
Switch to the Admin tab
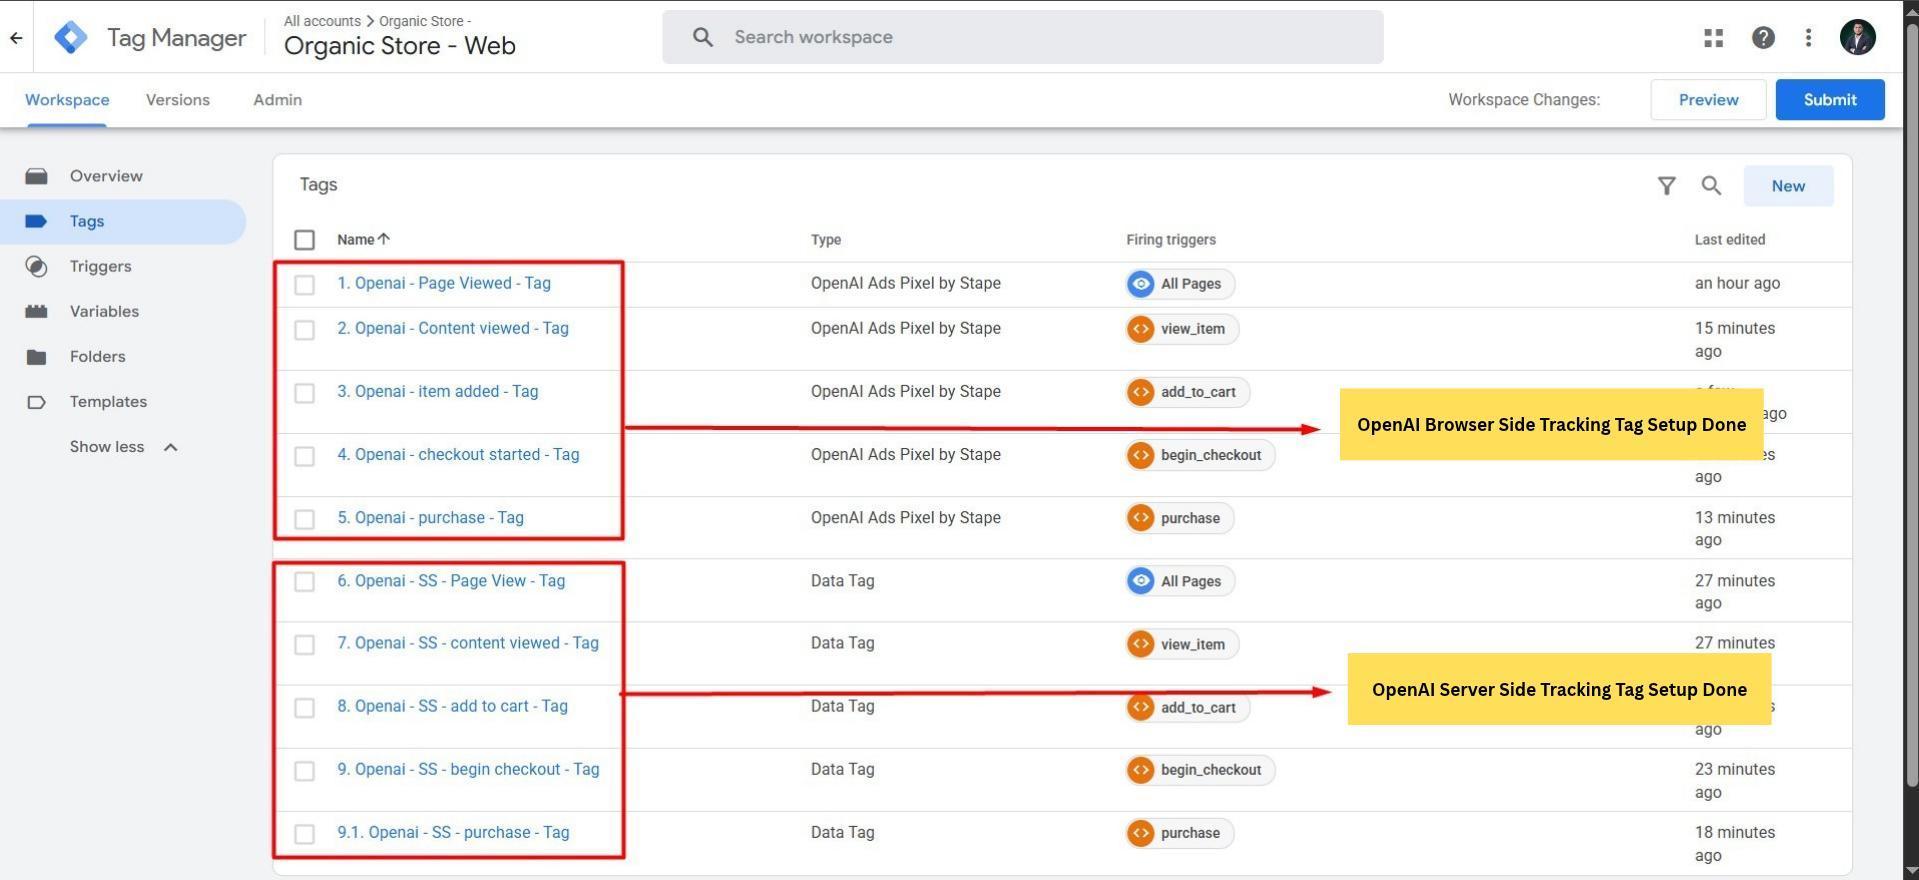(277, 100)
